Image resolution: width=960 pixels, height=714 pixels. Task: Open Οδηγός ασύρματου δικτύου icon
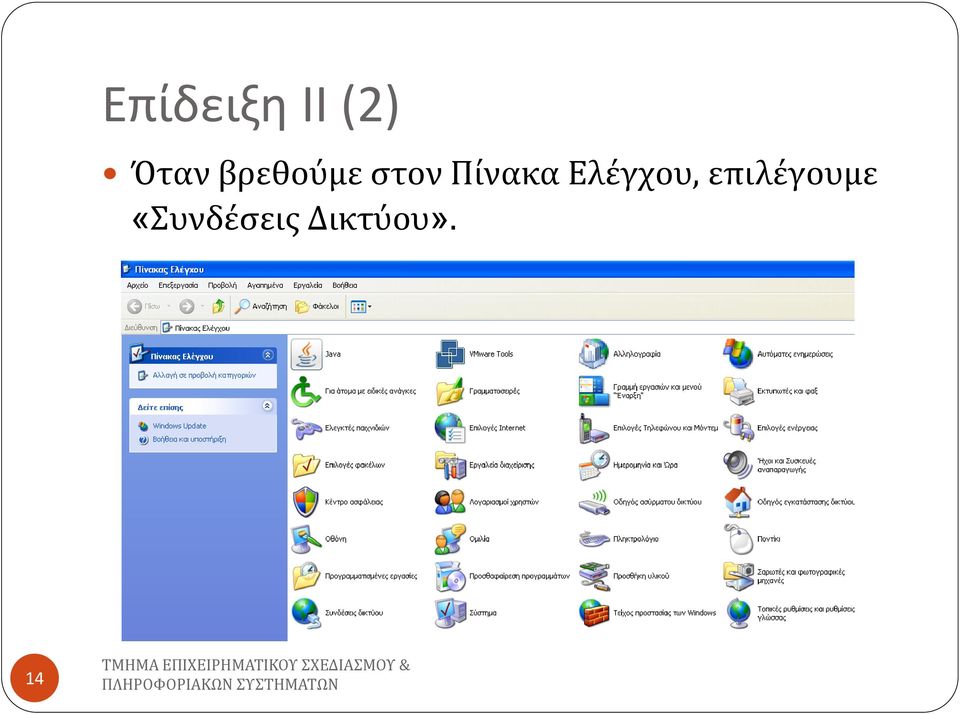pos(594,502)
